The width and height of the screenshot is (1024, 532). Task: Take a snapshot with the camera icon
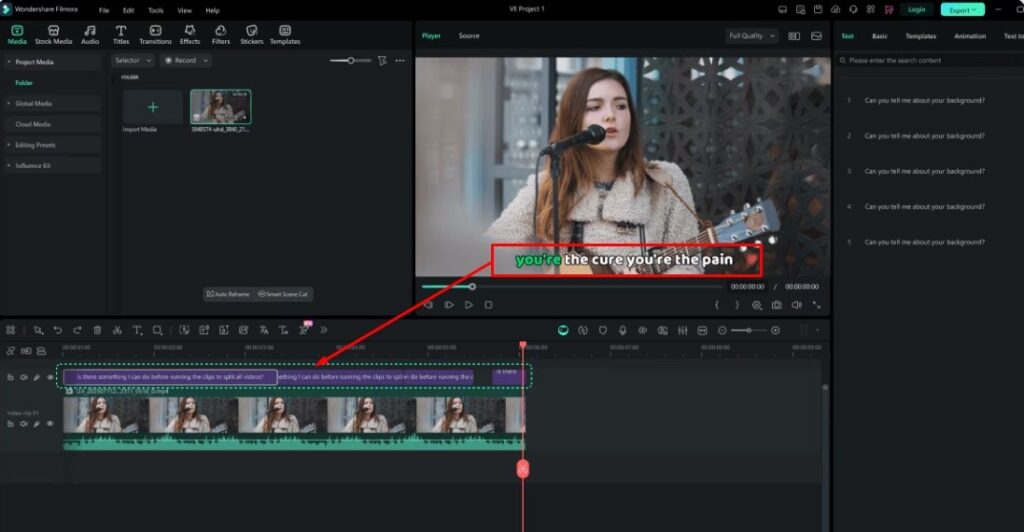pos(776,305)
